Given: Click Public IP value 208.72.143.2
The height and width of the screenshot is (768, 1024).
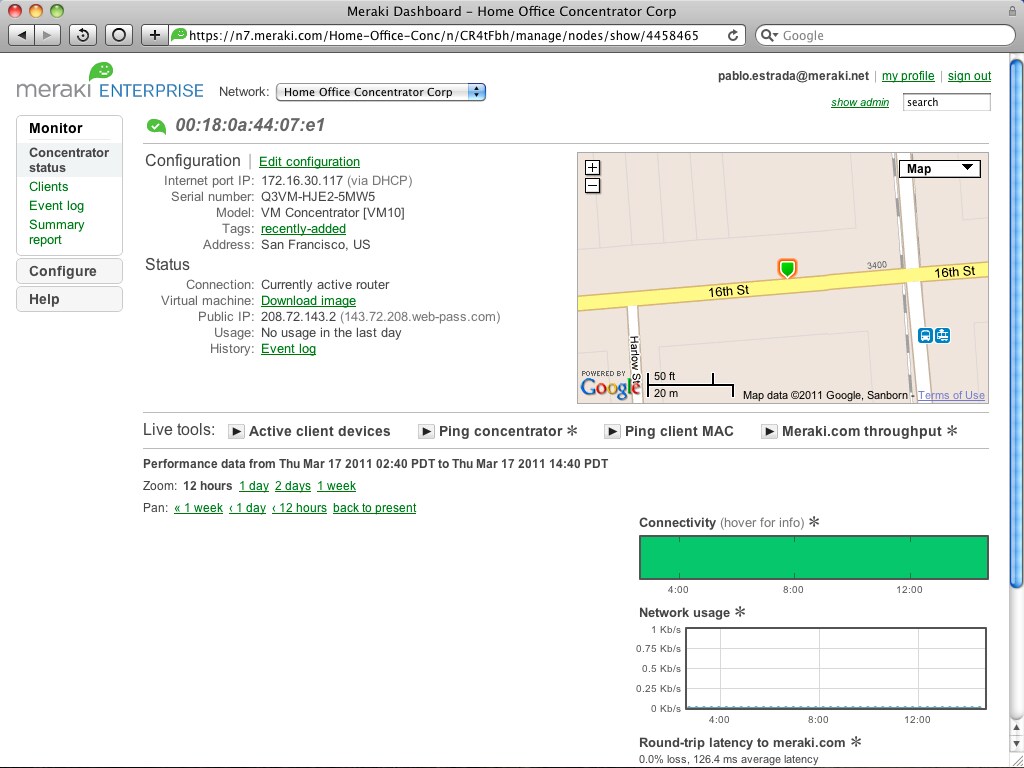Looking at the screenshot, I should click(298, 317).
